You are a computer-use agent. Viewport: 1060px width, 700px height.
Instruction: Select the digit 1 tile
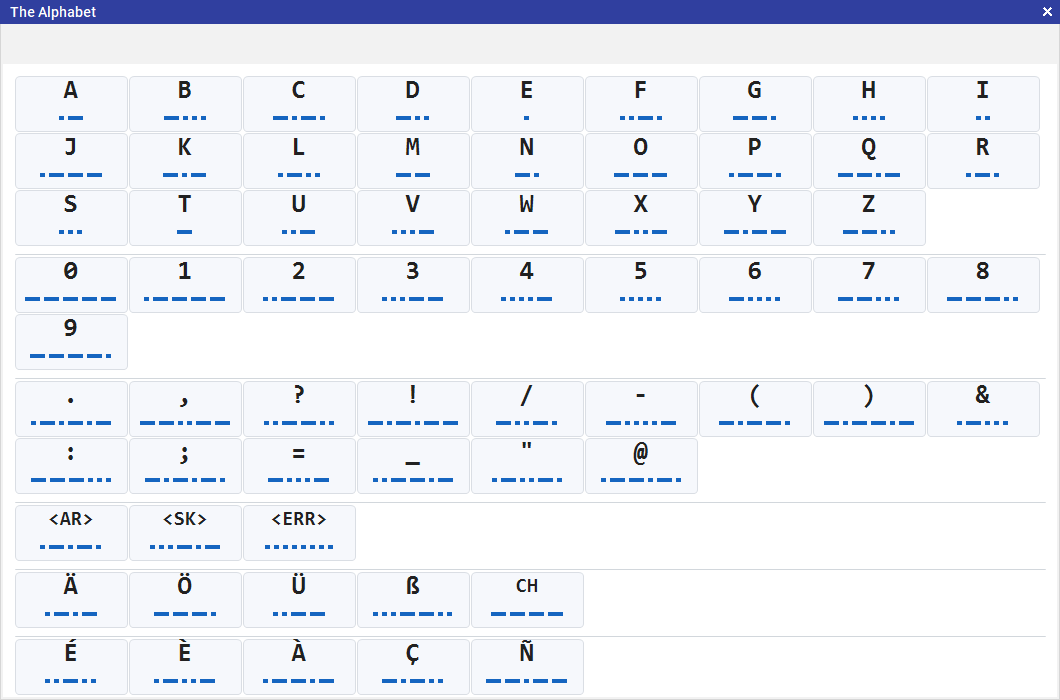(185, 285)
